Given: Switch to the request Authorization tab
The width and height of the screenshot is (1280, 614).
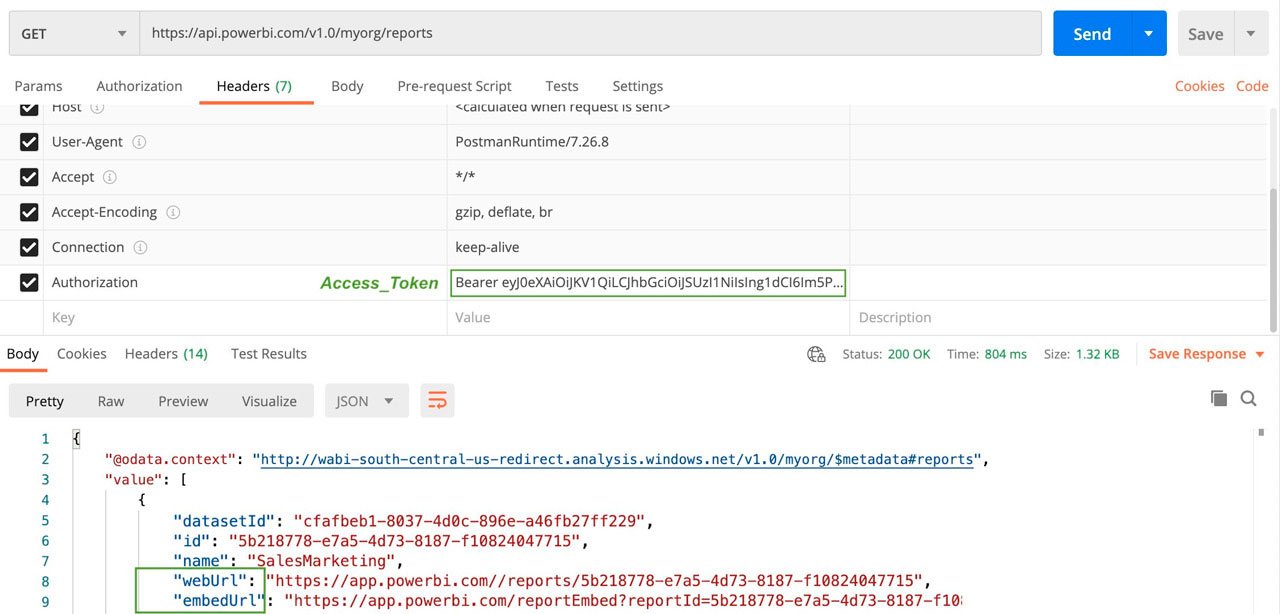Looking at the screenshot, I should coord(139,86).
